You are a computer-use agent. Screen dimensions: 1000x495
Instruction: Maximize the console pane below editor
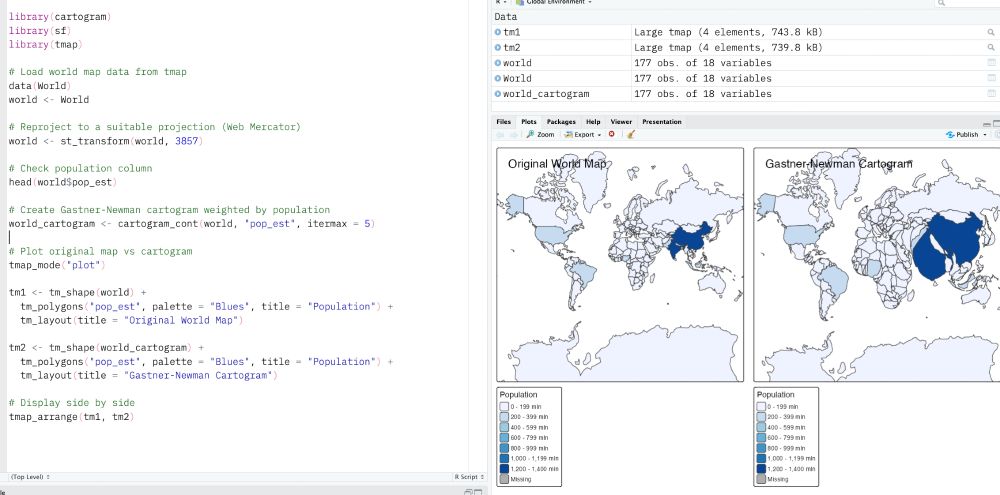[478, 492]
